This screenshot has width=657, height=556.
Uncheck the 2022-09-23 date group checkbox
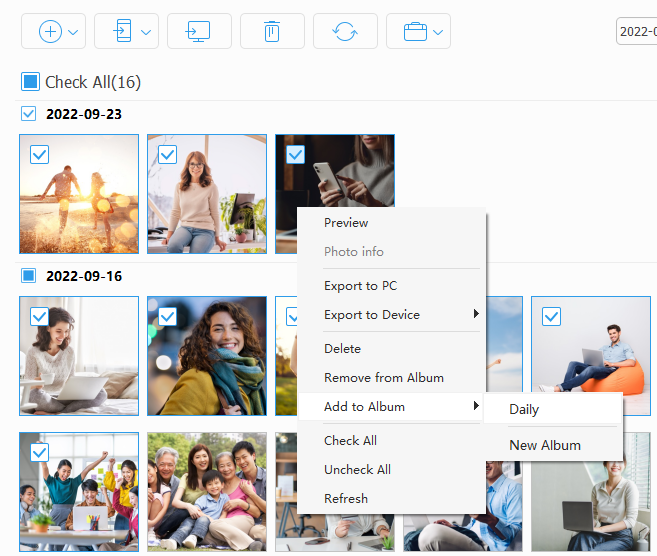pos(29,114)
